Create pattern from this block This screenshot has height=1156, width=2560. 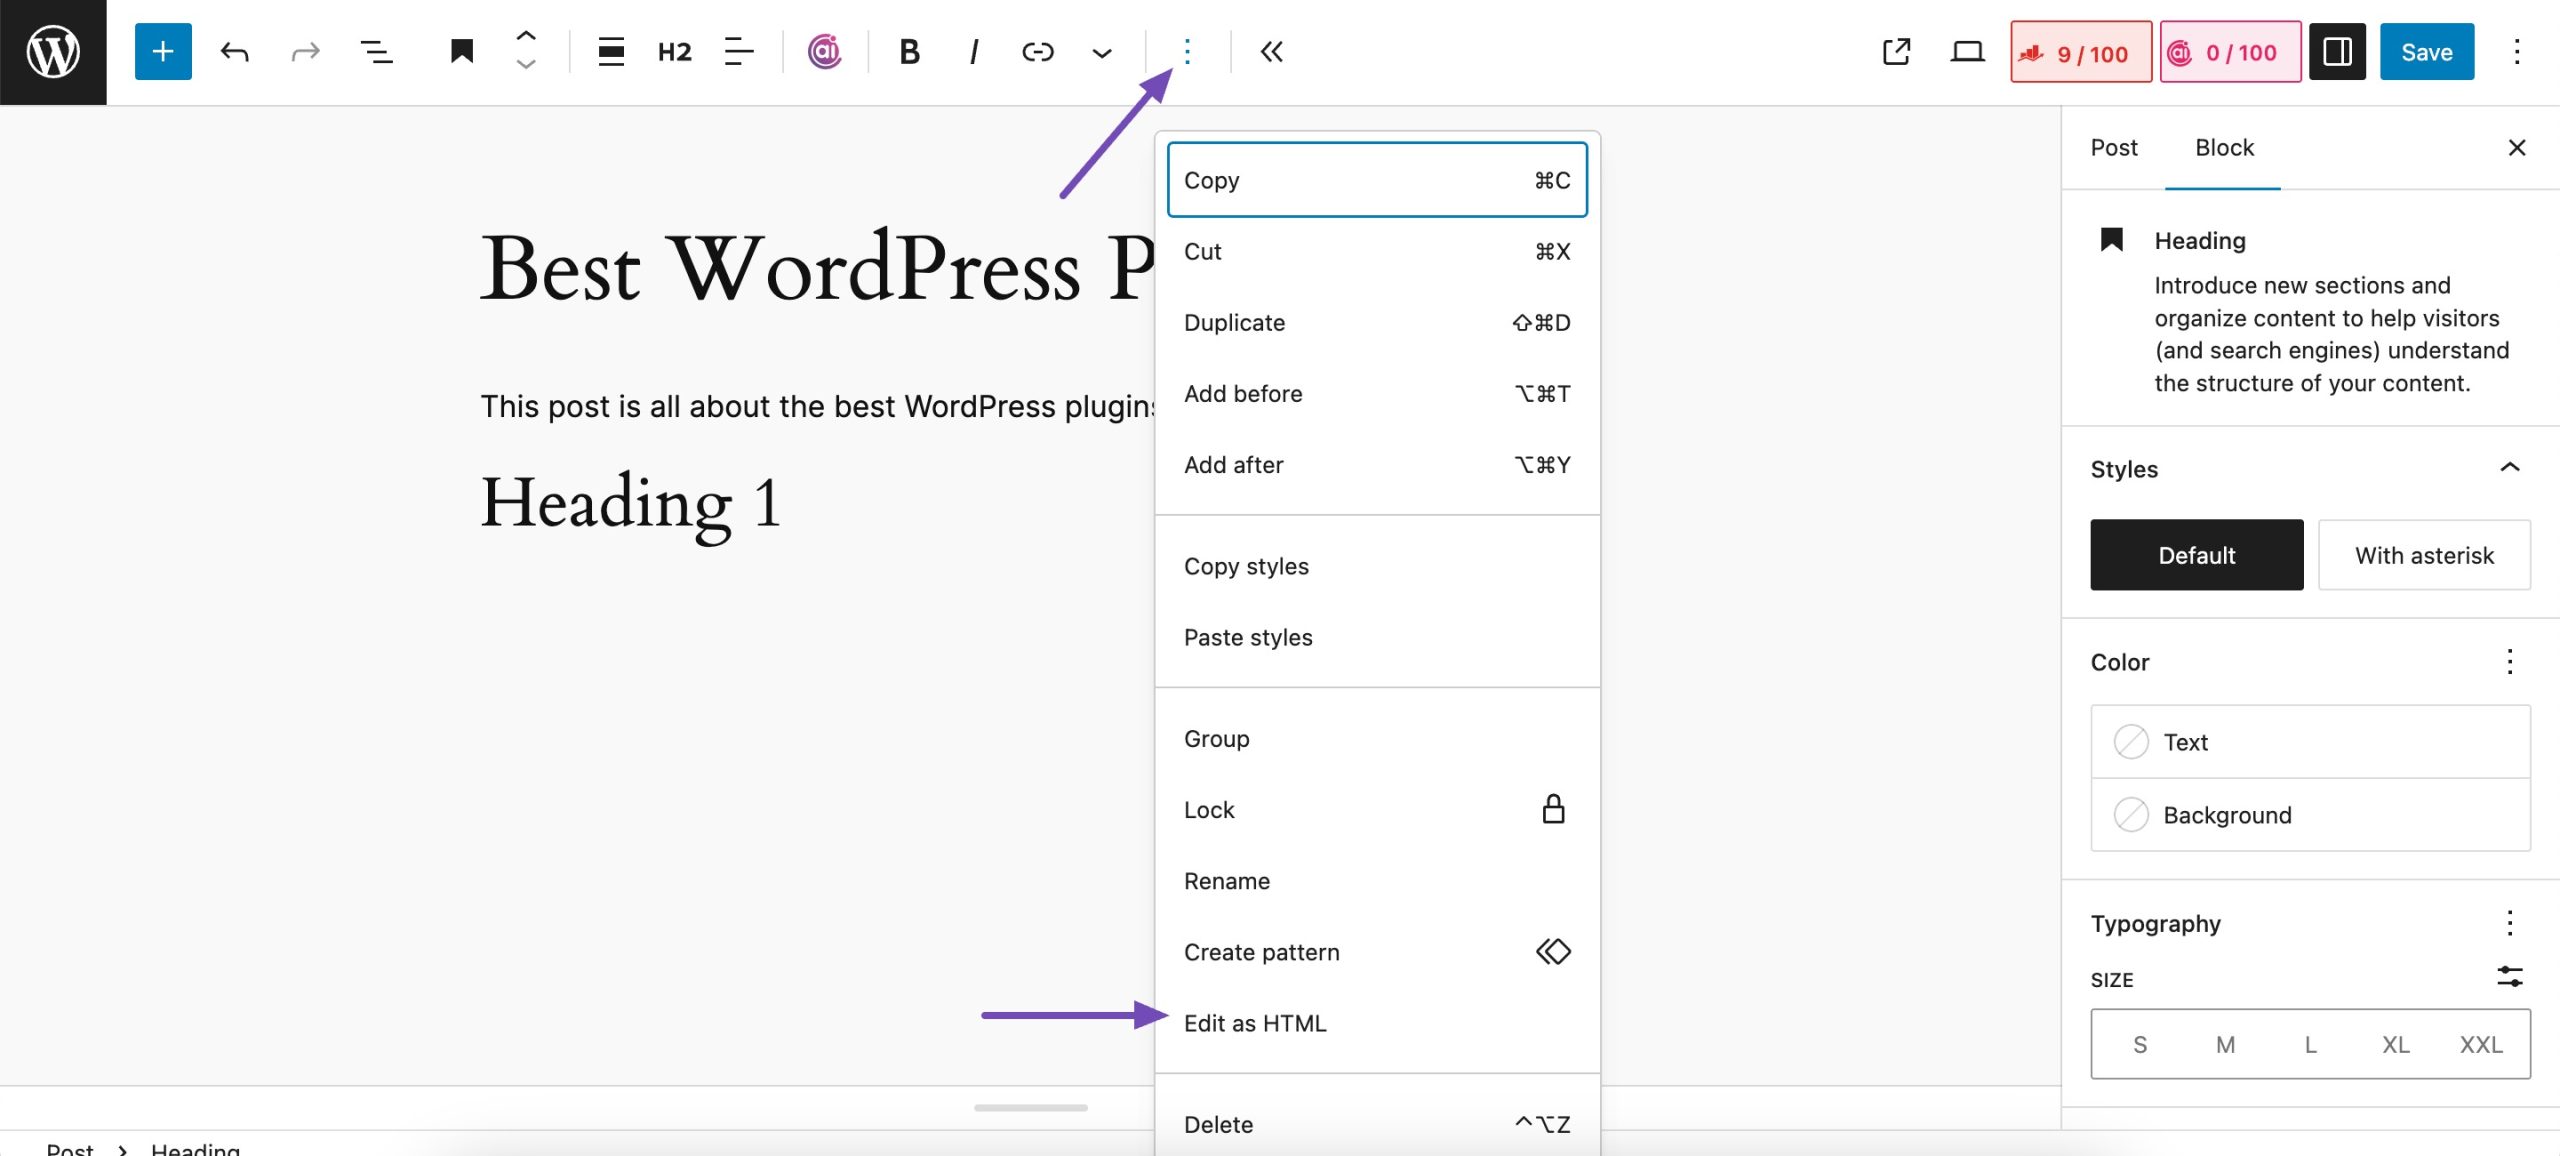[x=1377, y=951]
